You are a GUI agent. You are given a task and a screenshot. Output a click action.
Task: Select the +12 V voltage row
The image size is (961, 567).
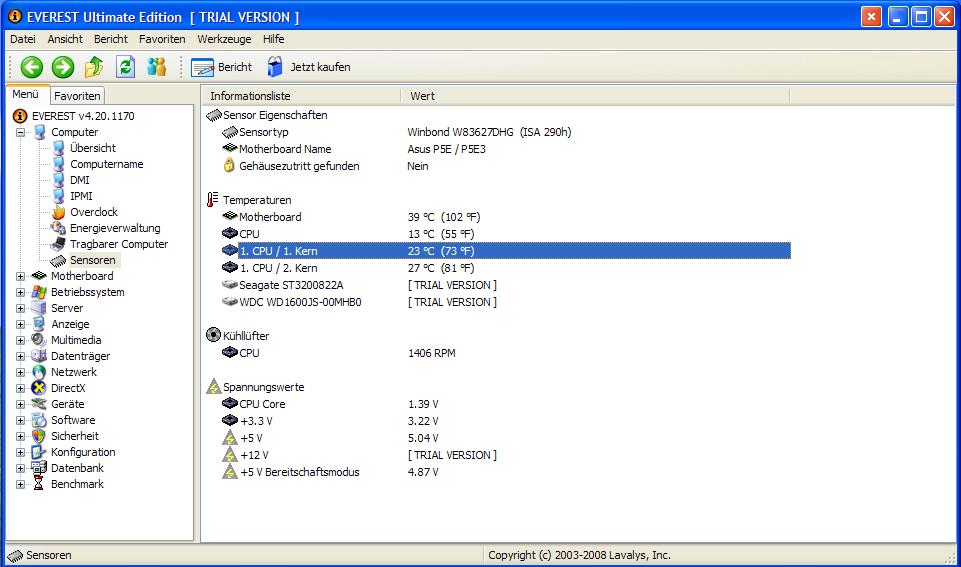tap(496, 455)
